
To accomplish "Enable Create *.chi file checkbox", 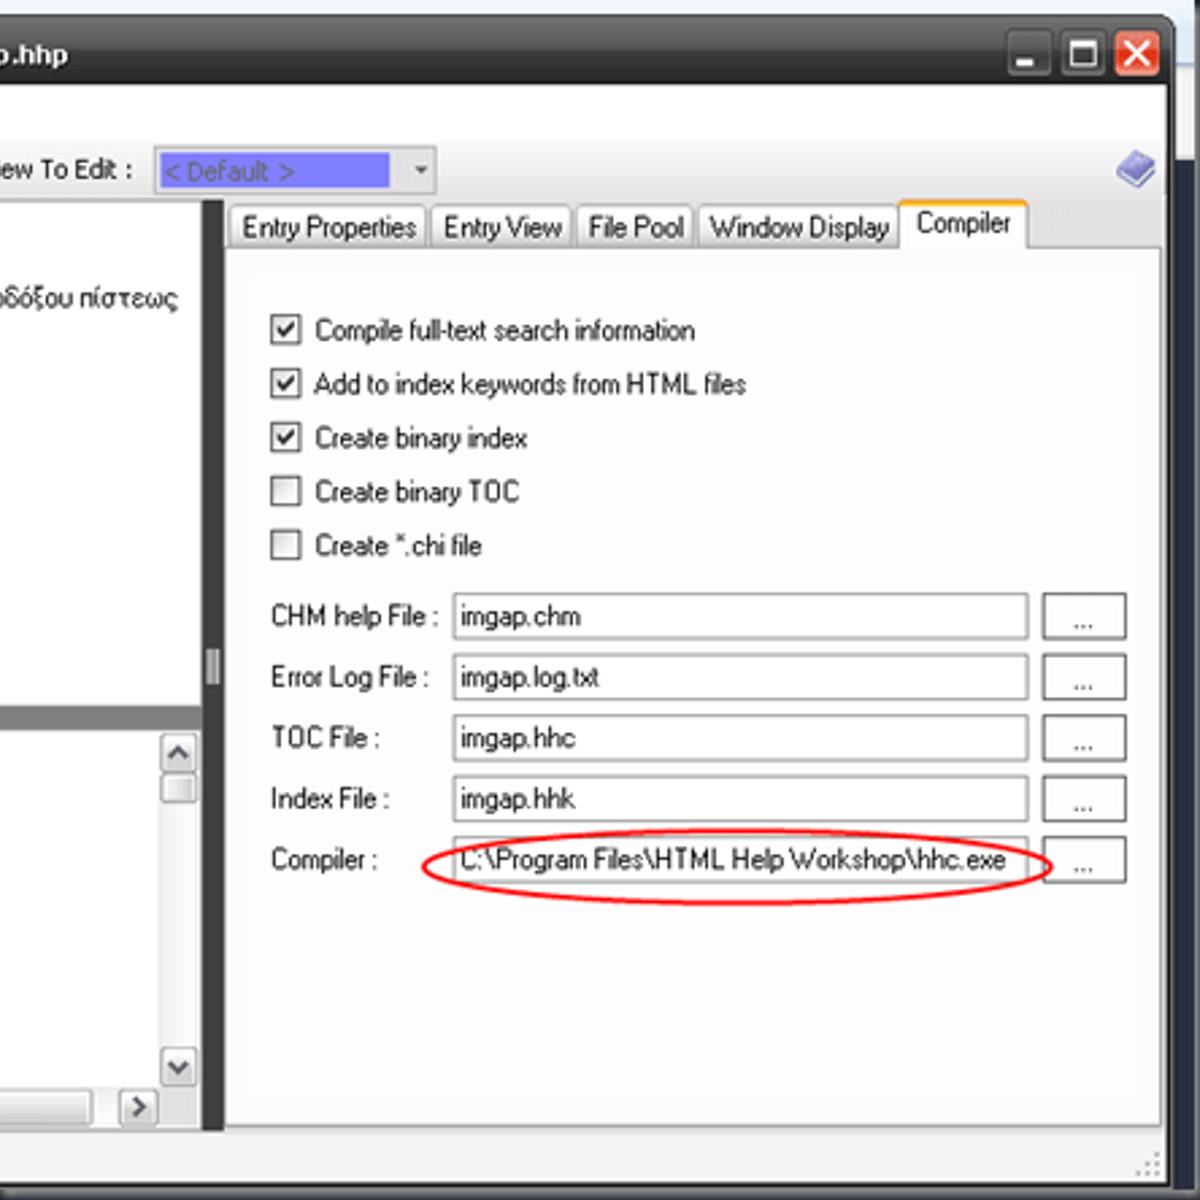I will point(286,545).
